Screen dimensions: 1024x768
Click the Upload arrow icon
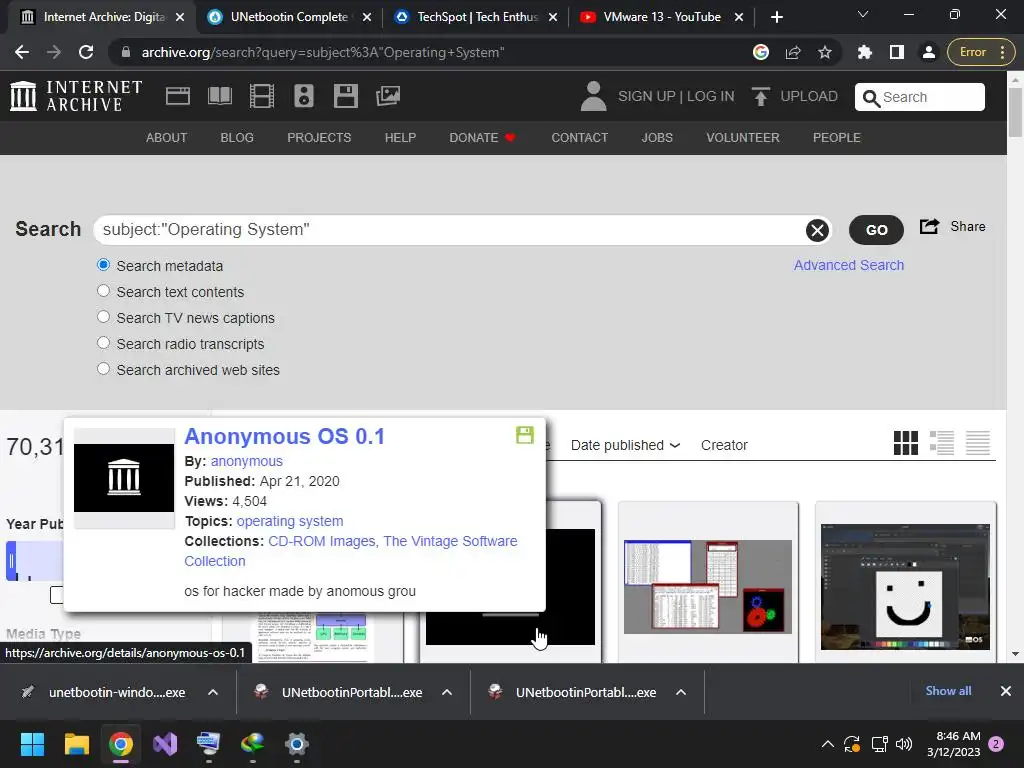coord(760,96)
